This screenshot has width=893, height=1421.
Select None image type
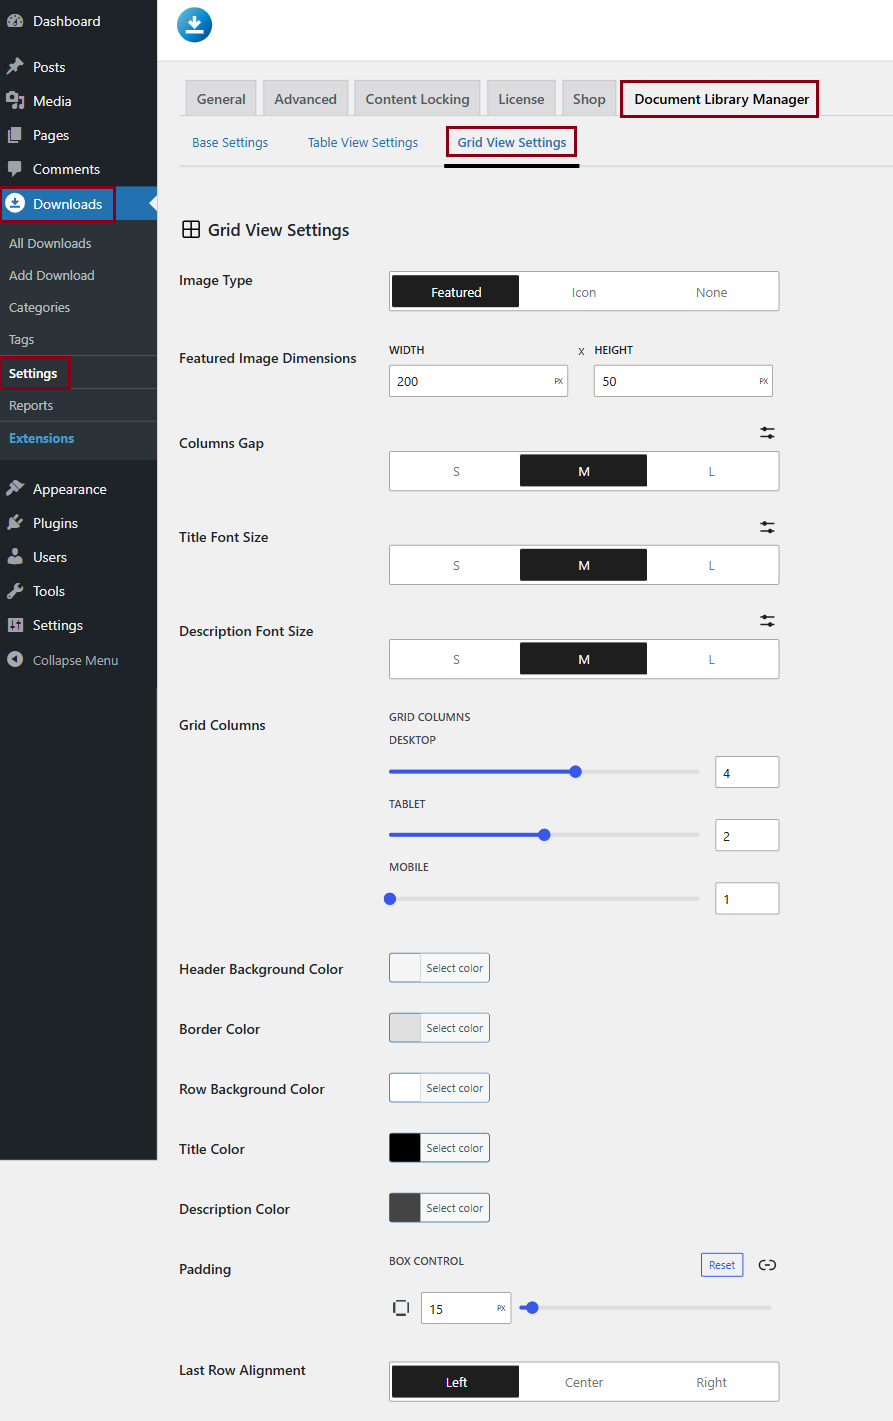click(x=712, y=292)
